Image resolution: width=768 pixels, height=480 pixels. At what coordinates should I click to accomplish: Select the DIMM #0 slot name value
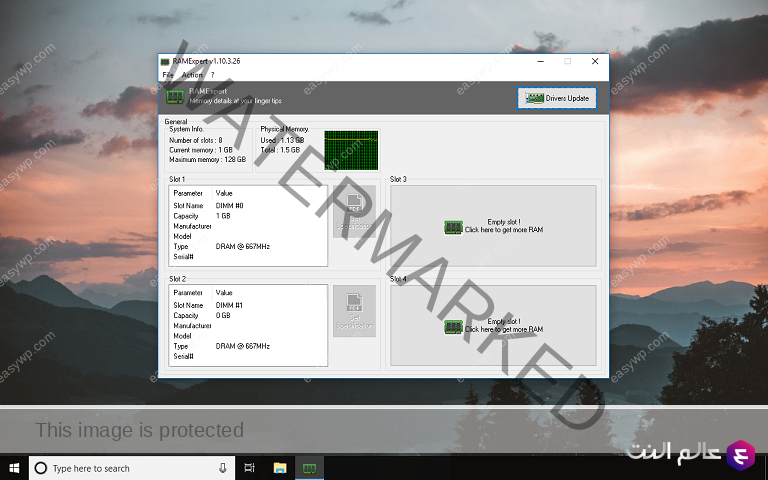point(229,206)
